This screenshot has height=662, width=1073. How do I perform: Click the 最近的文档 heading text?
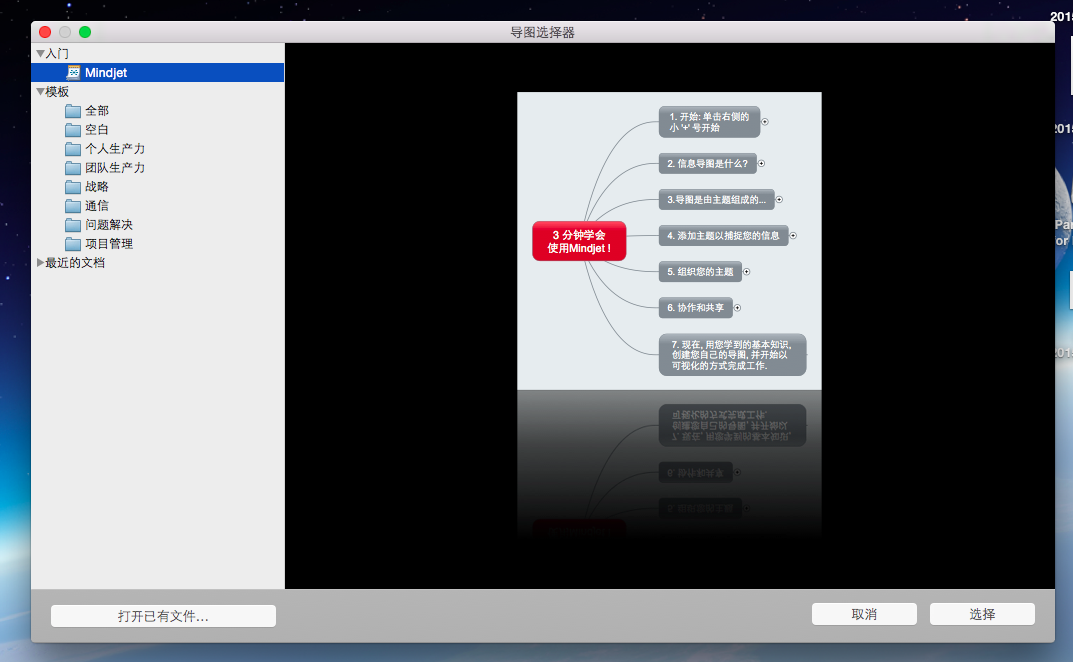click(x=75, y=263)
